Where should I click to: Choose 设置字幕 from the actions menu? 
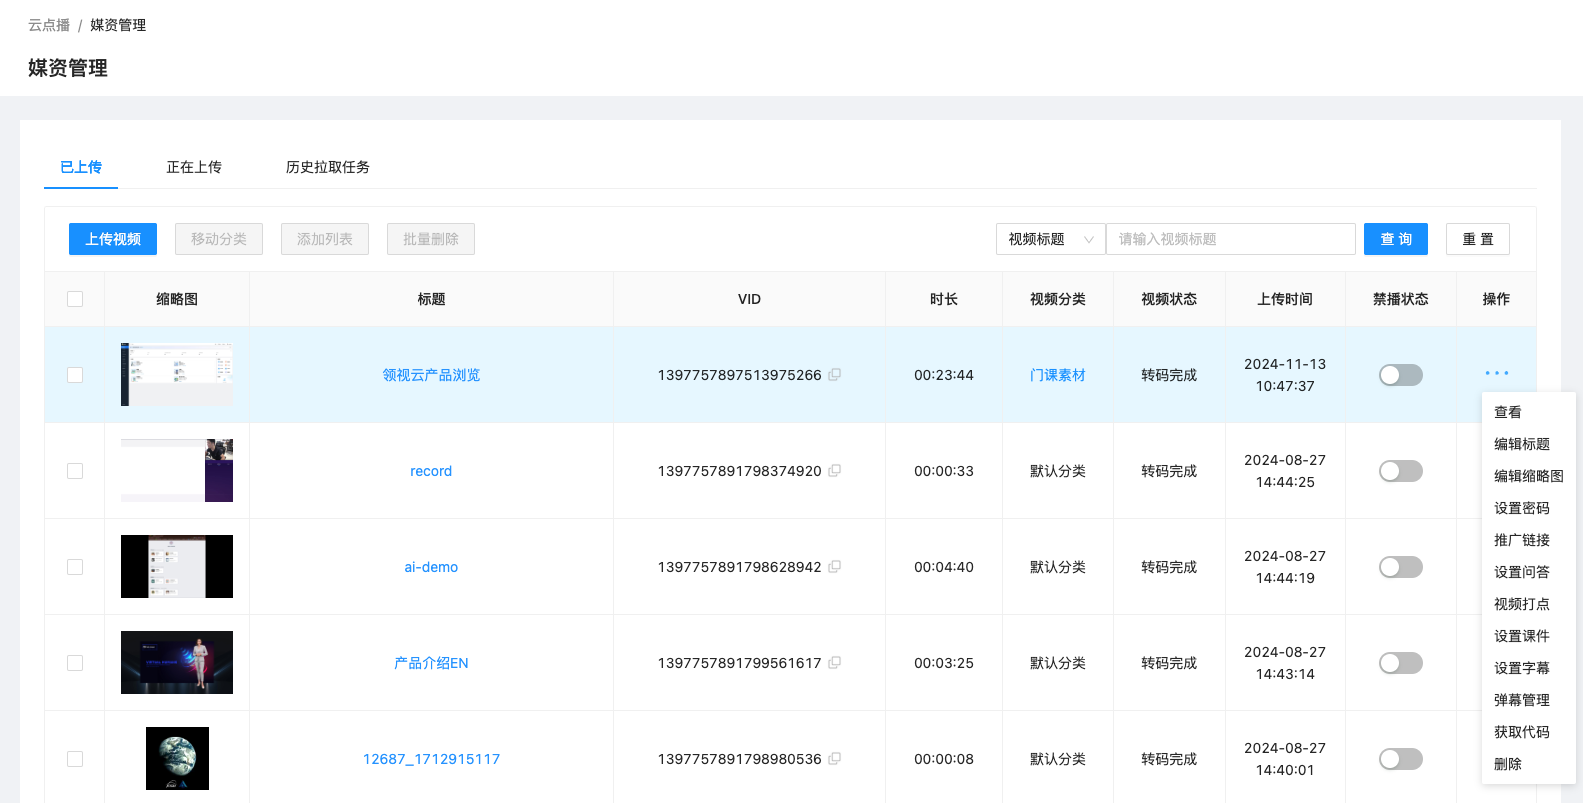click(x=1521, y=668)
